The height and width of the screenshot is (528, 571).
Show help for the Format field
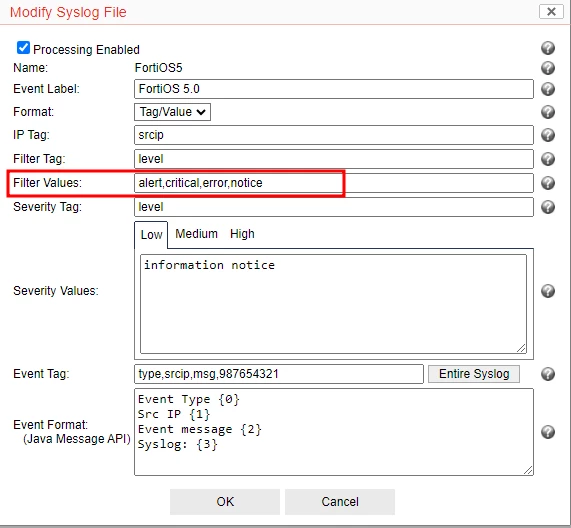click(548, 112)
